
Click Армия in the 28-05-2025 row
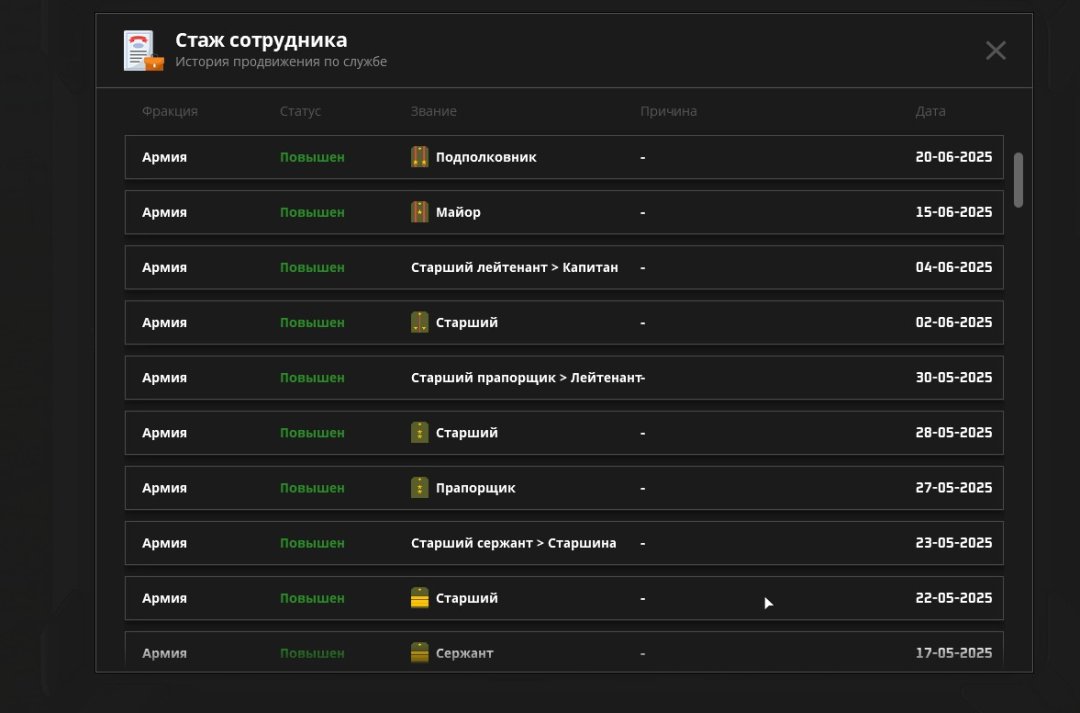165,433
